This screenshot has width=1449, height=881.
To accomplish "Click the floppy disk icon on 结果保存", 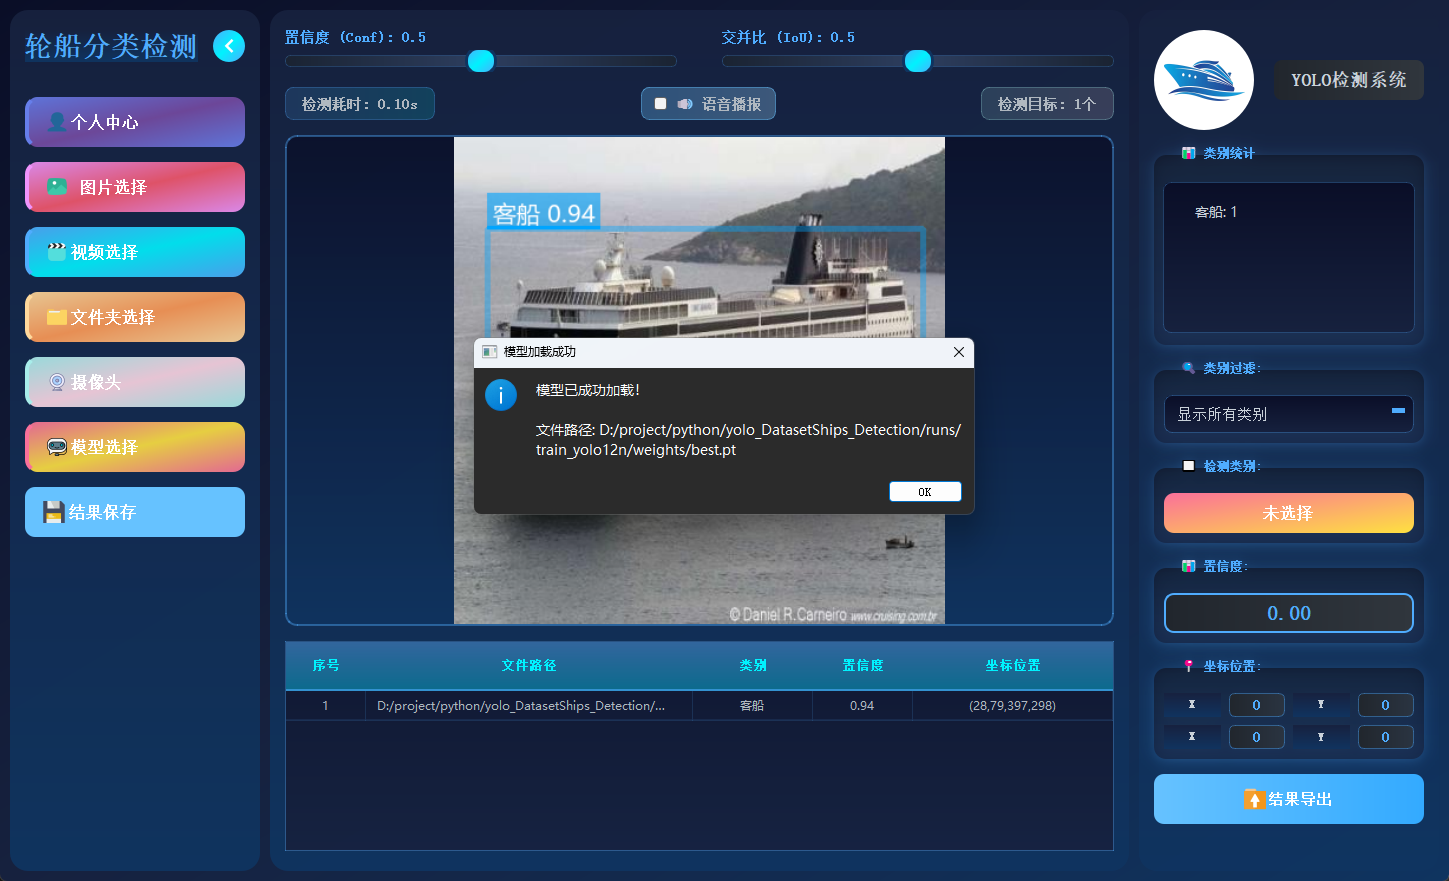I will (54, 512).
